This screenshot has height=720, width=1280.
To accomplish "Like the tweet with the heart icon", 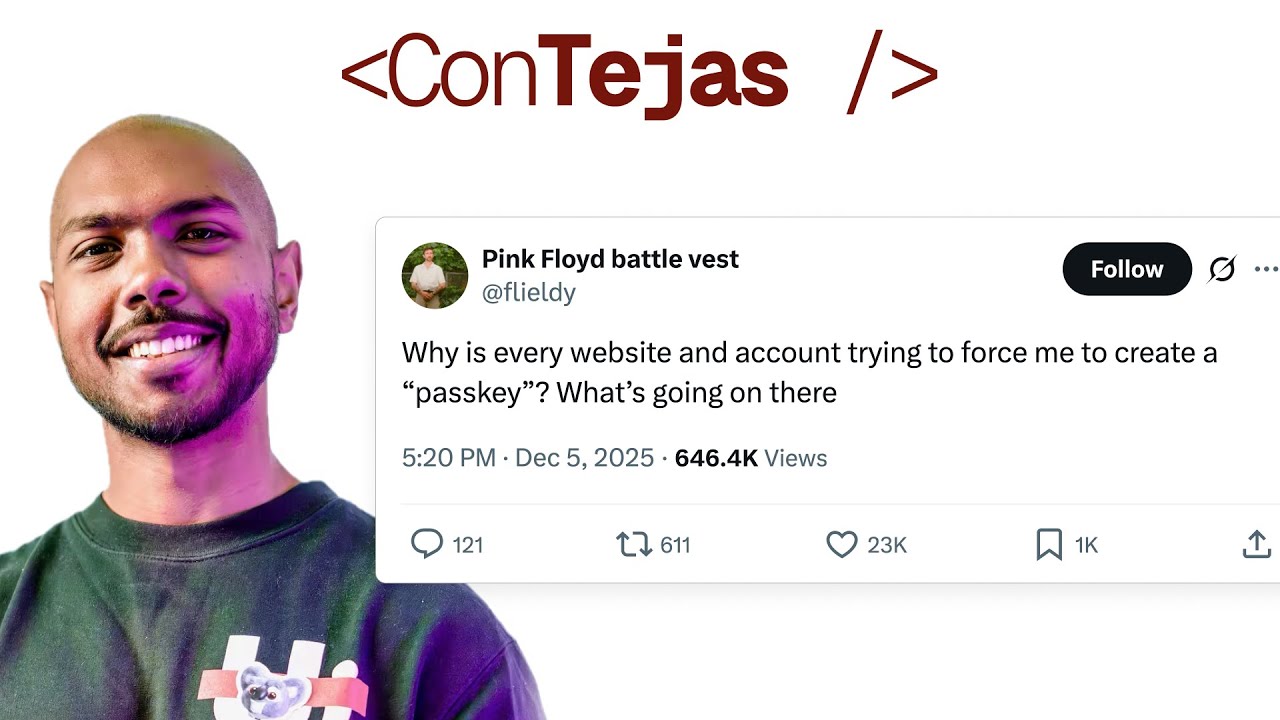I will tap(842, 544).
